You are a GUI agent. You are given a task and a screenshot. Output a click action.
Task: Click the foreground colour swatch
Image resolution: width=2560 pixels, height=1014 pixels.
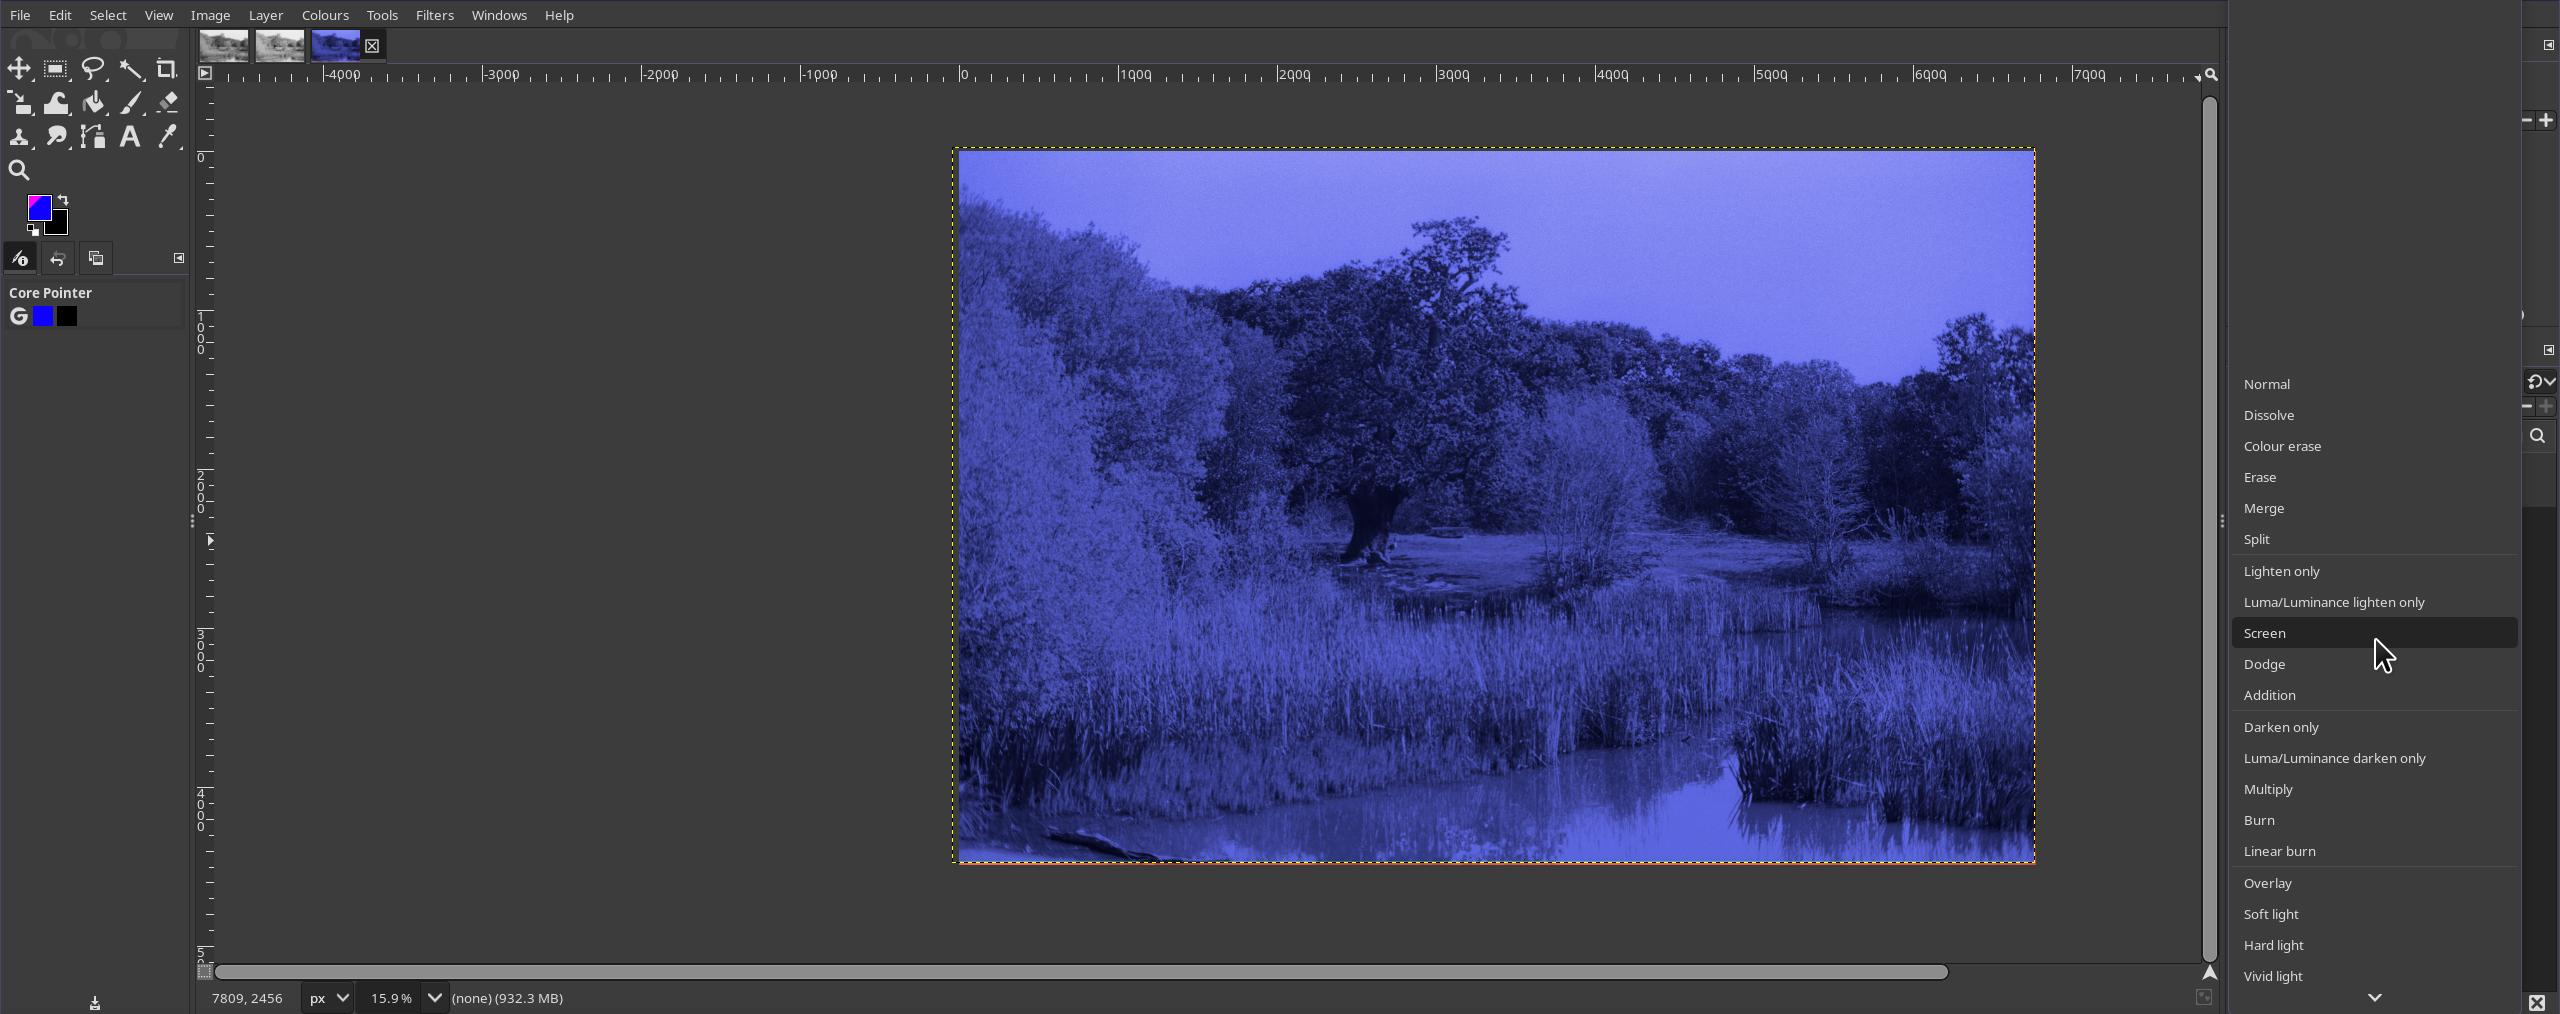[x=39, y=207]
